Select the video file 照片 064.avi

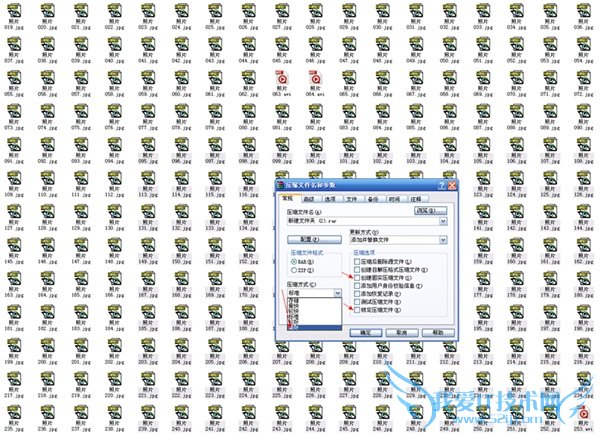click(315, 83)
